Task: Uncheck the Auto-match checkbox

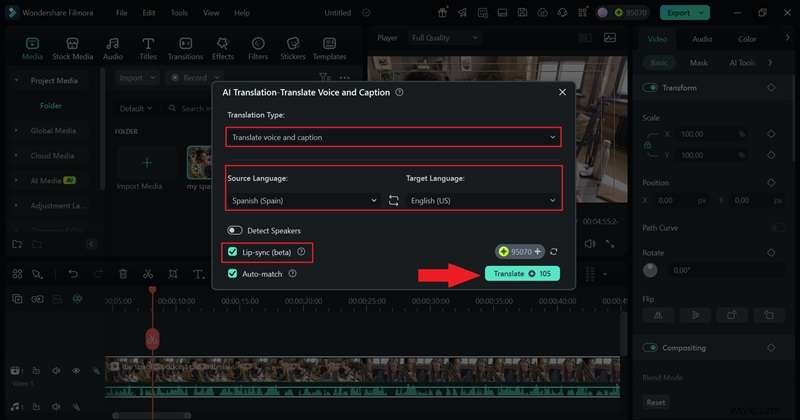Action: click(233, 272)
